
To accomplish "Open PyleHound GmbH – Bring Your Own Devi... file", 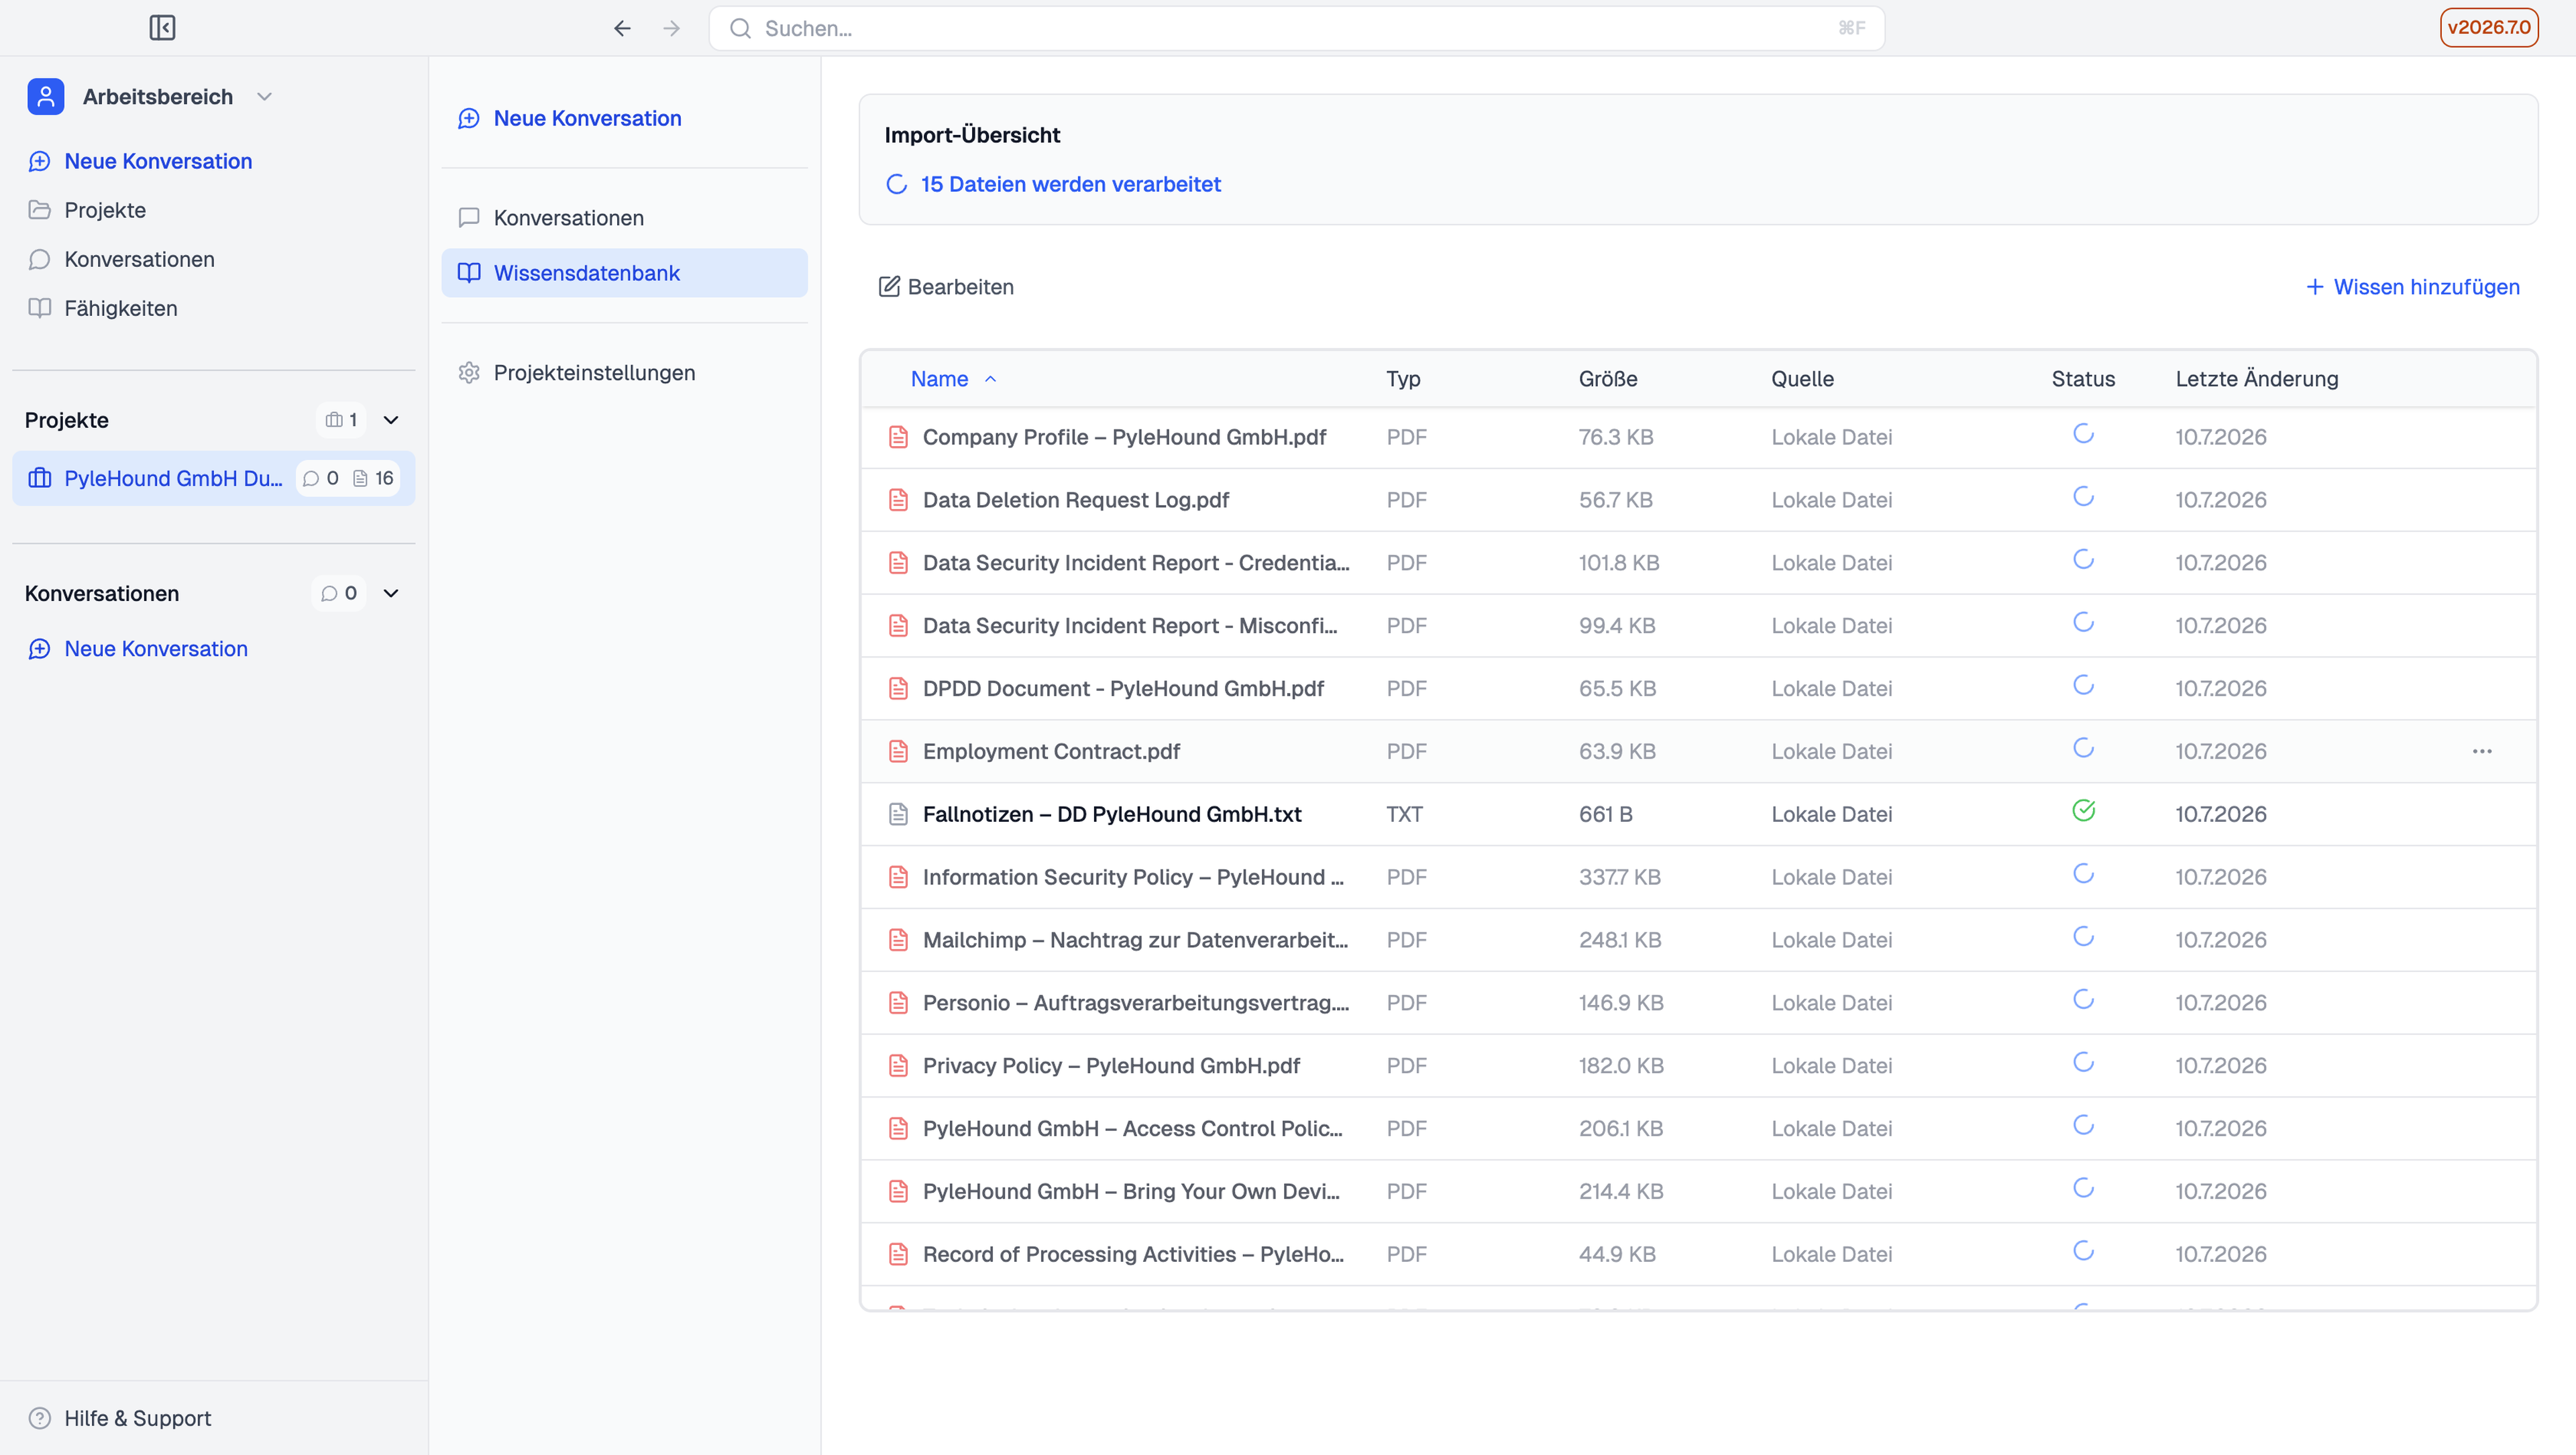I will click(1131, 1192).
